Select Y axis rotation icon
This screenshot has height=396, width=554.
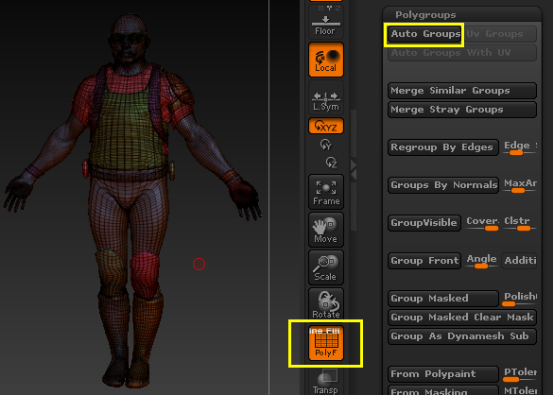coord(326,144)
